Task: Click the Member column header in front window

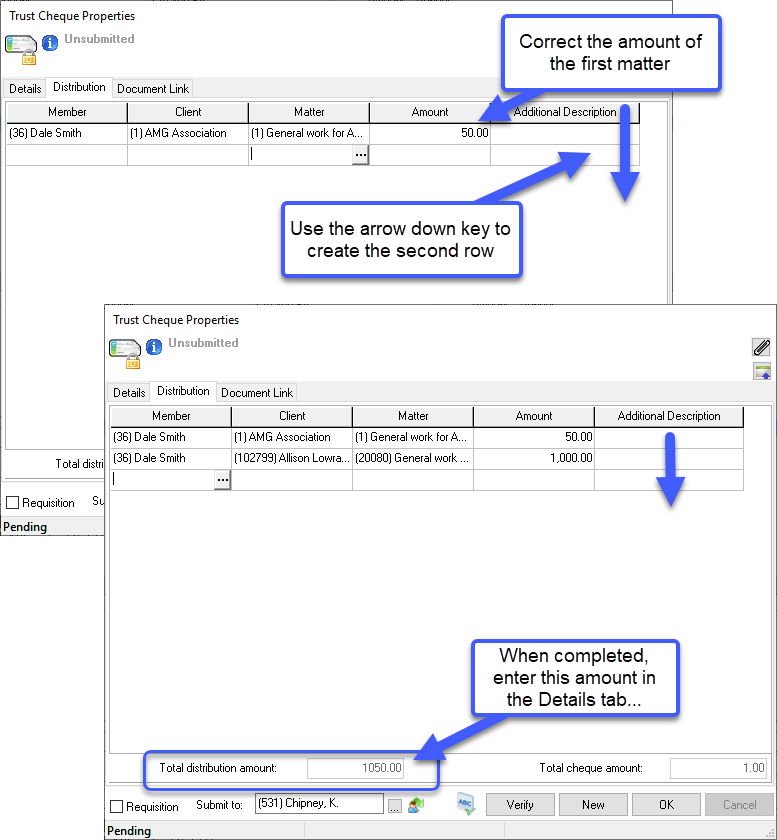Action: pyautogui.click(x=171, y=416)
